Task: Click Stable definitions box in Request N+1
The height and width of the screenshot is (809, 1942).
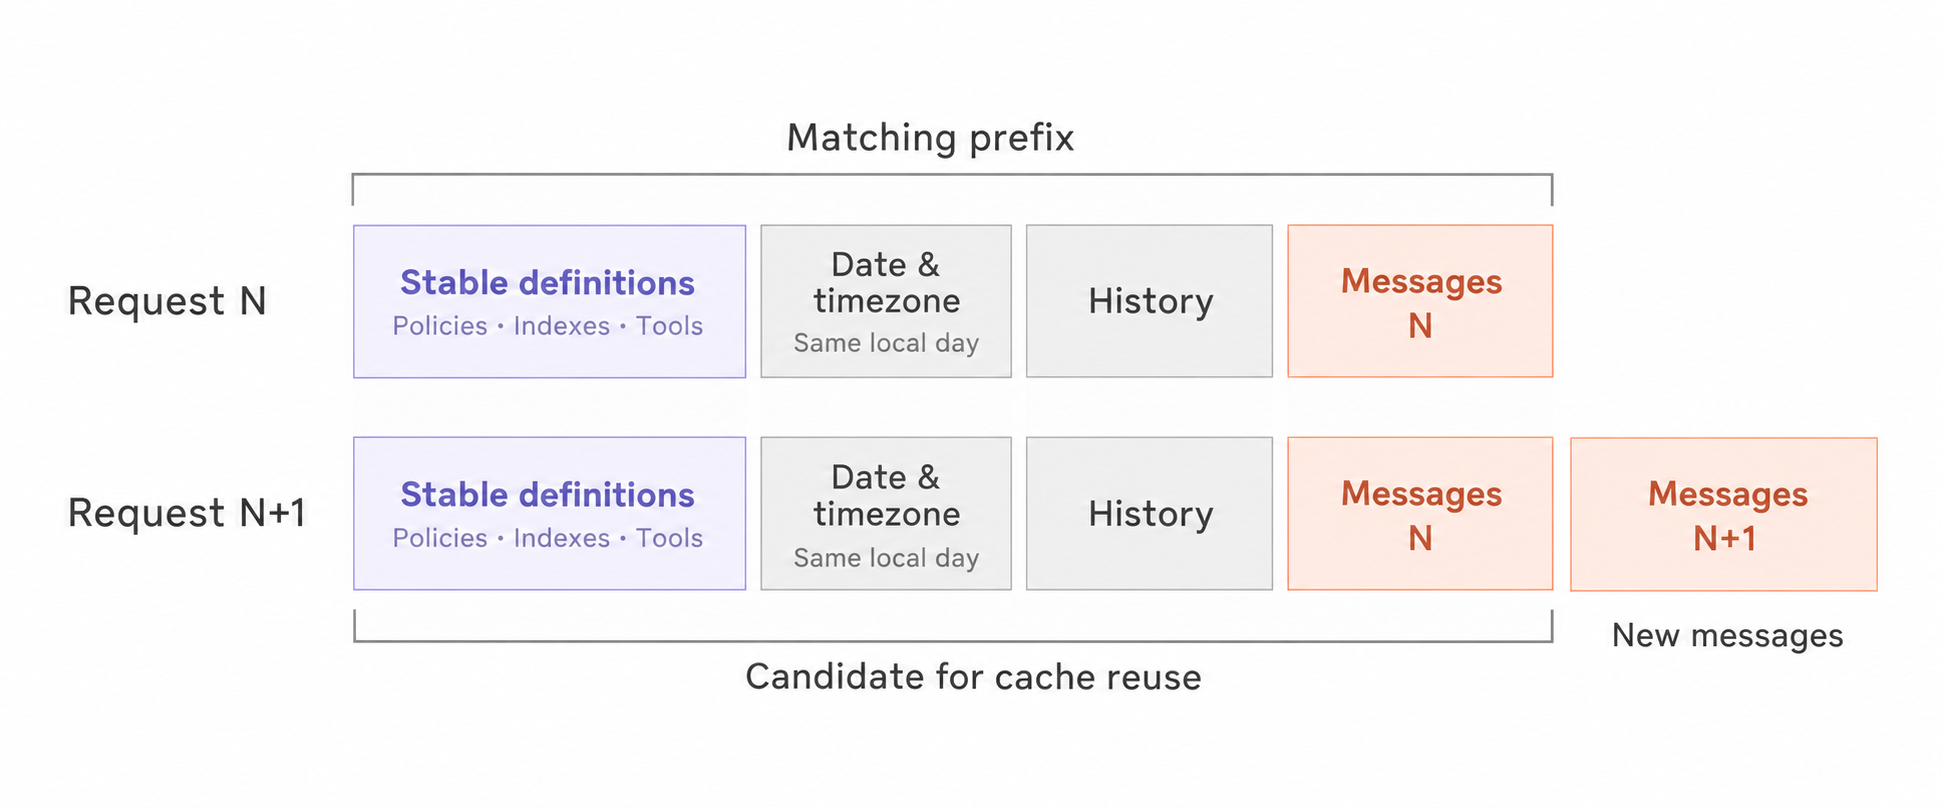Action: pyautogui.click(x=549, y=513)
